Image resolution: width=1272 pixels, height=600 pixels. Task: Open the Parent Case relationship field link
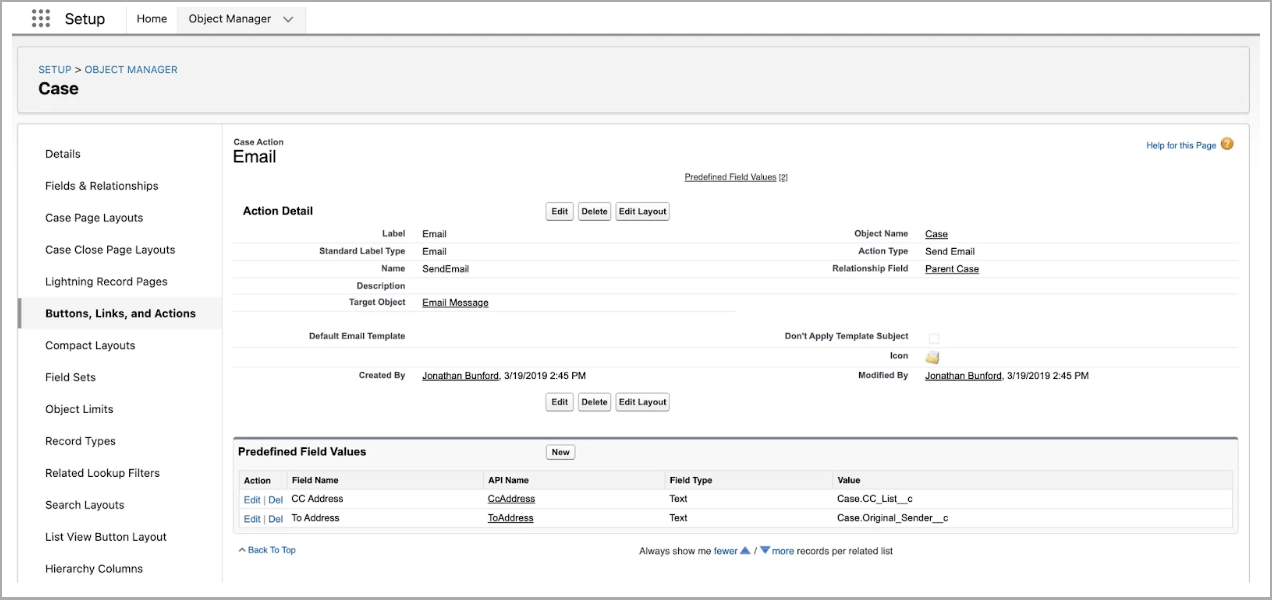(x=951, y=268)
